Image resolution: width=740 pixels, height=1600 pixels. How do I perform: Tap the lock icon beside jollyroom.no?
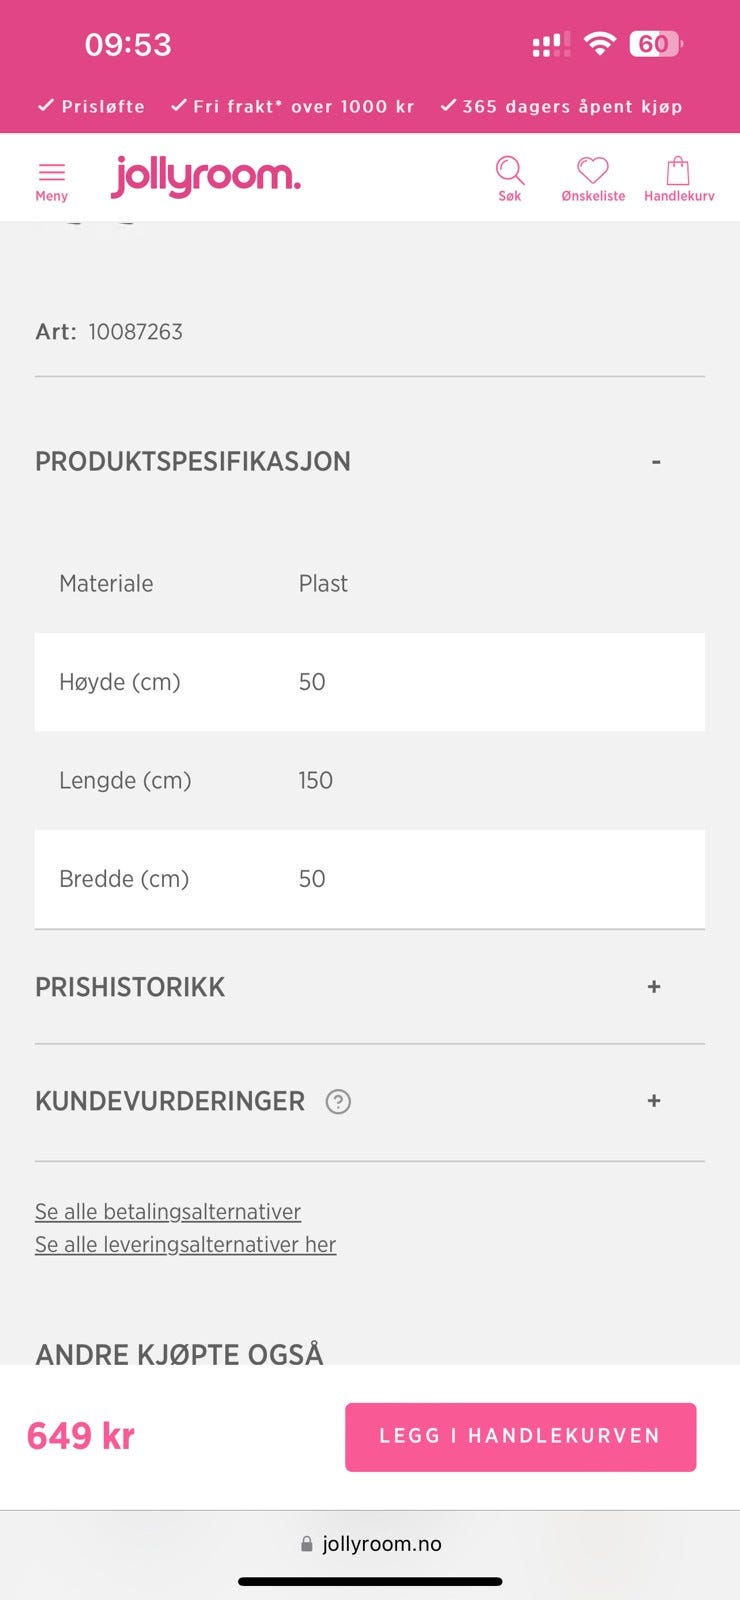(x=307, y=1544)
